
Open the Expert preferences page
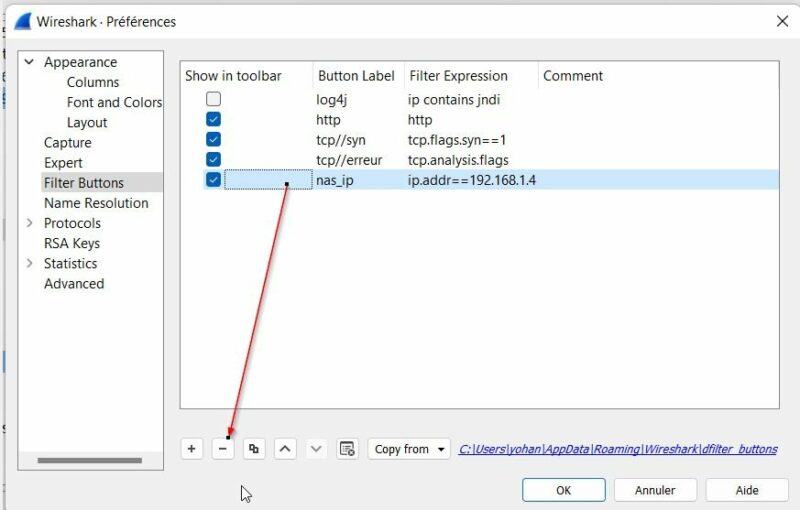tap(63, 163)
